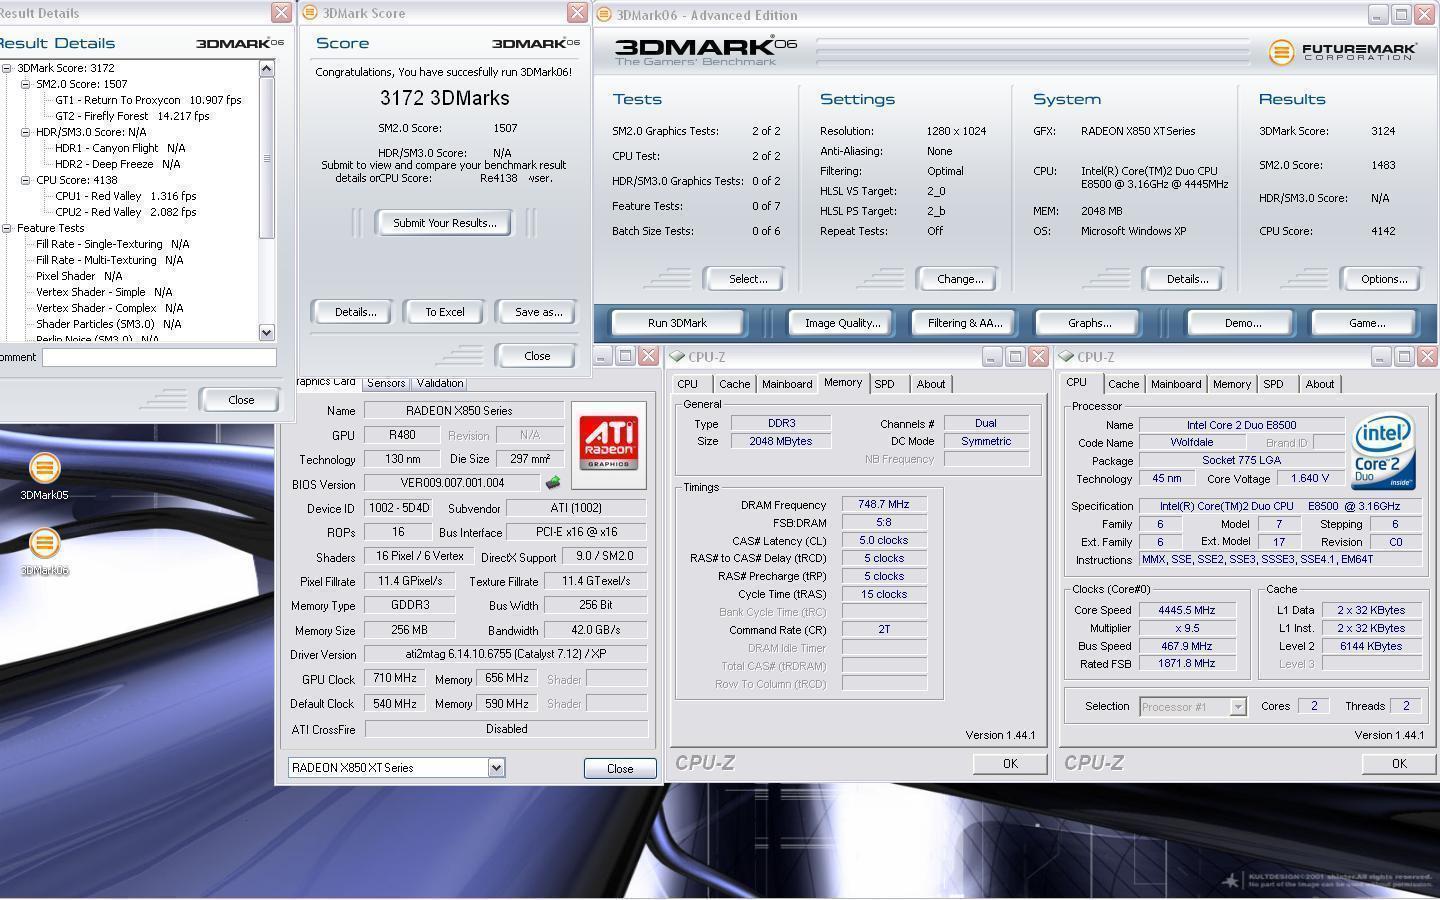Collapse the HDR/SM3.0 Score tree node

coord(26,132)
